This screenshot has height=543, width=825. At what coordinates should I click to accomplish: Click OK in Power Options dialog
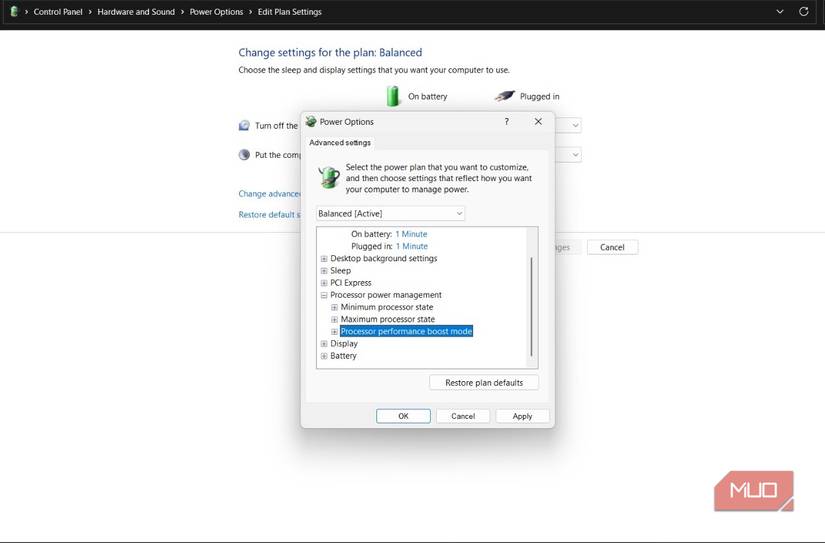[403, 416]
